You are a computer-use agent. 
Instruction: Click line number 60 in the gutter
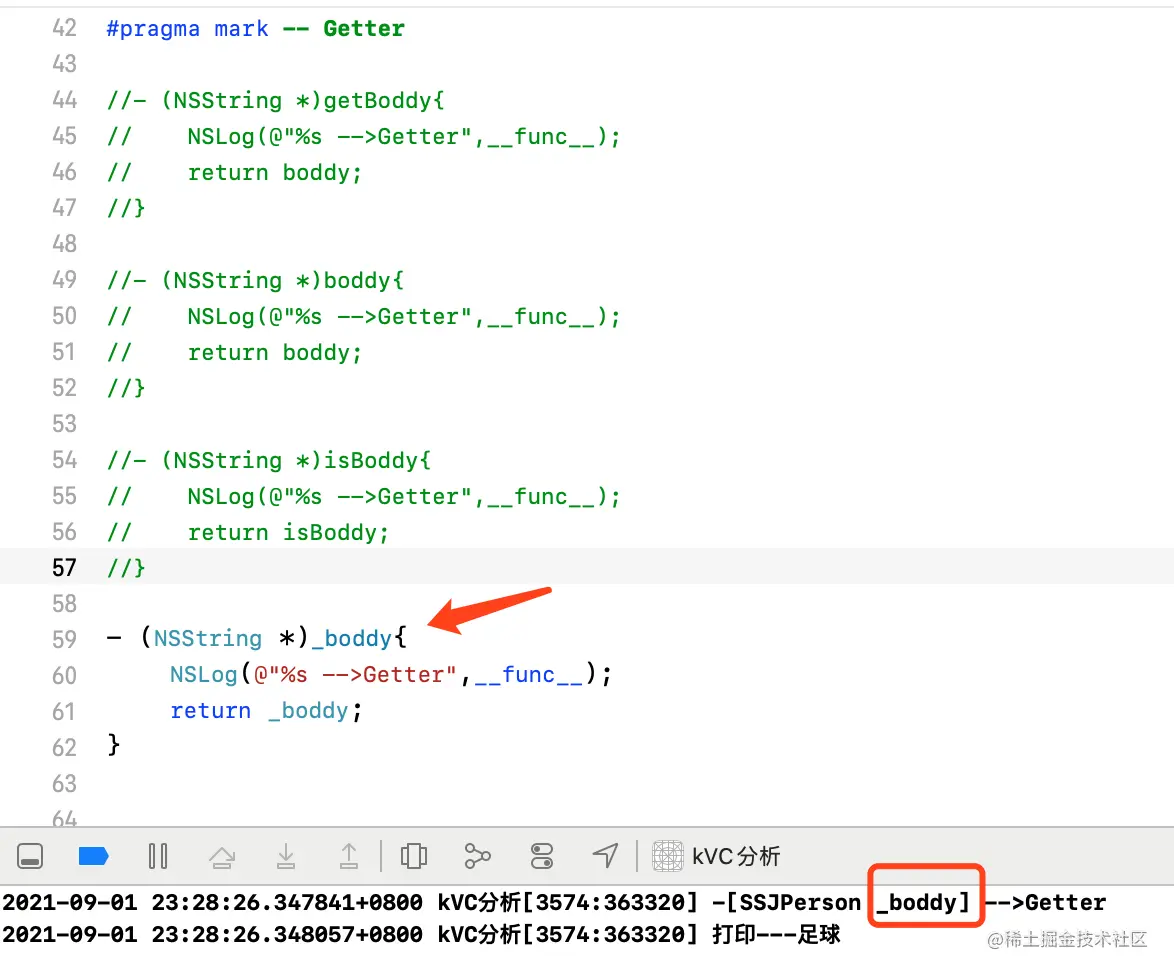(64, 675)
